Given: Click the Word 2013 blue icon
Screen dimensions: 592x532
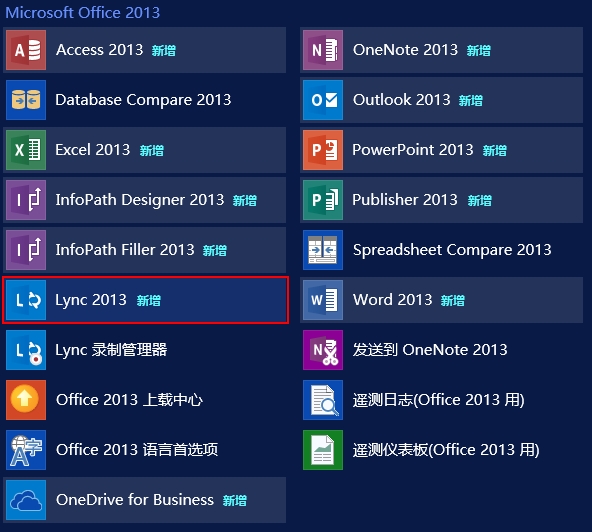Looking at the screenshot, I should (x=323, y=300).
